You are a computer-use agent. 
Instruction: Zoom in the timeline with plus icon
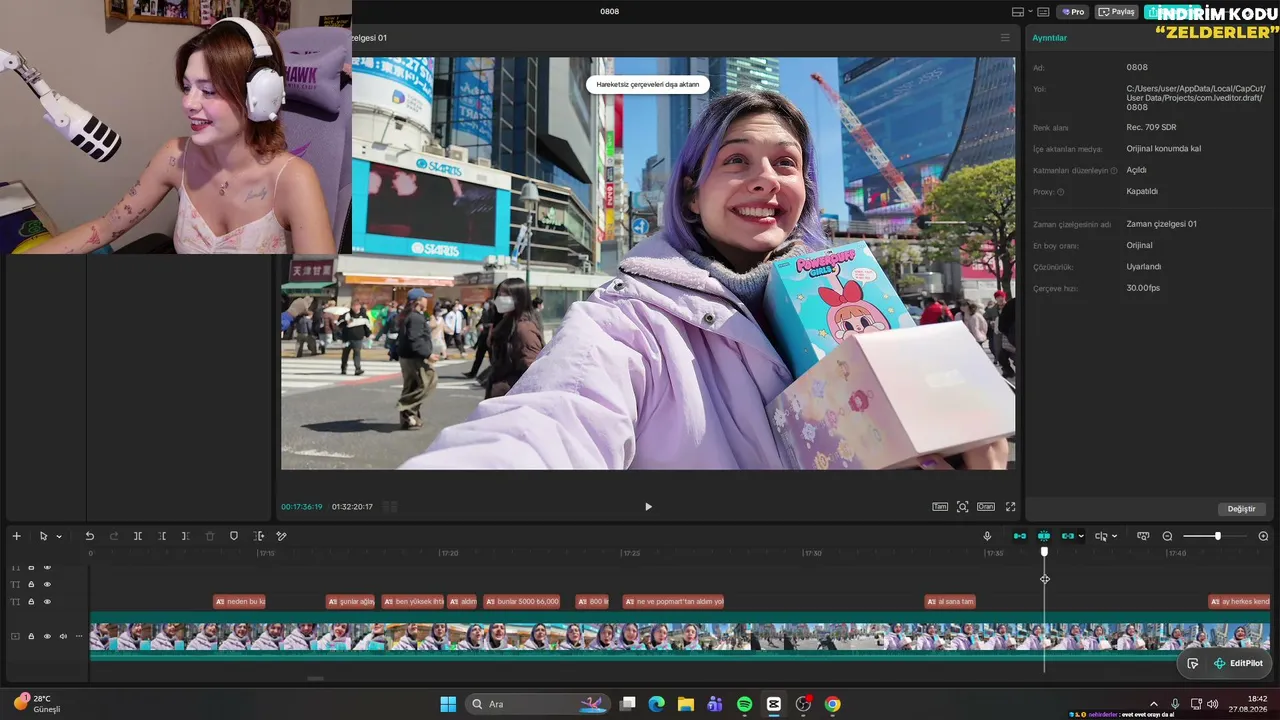tap(1263, 536)
